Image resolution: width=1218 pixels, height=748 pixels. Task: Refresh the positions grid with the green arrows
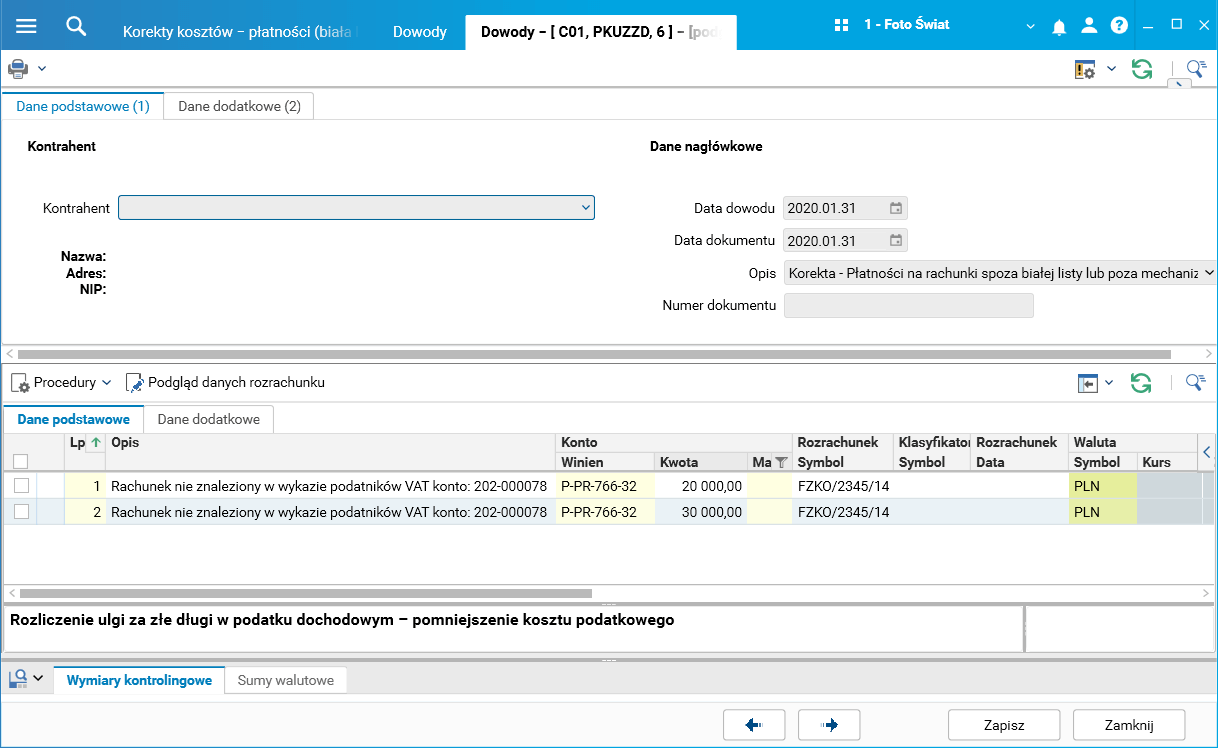pos(1141,383)
